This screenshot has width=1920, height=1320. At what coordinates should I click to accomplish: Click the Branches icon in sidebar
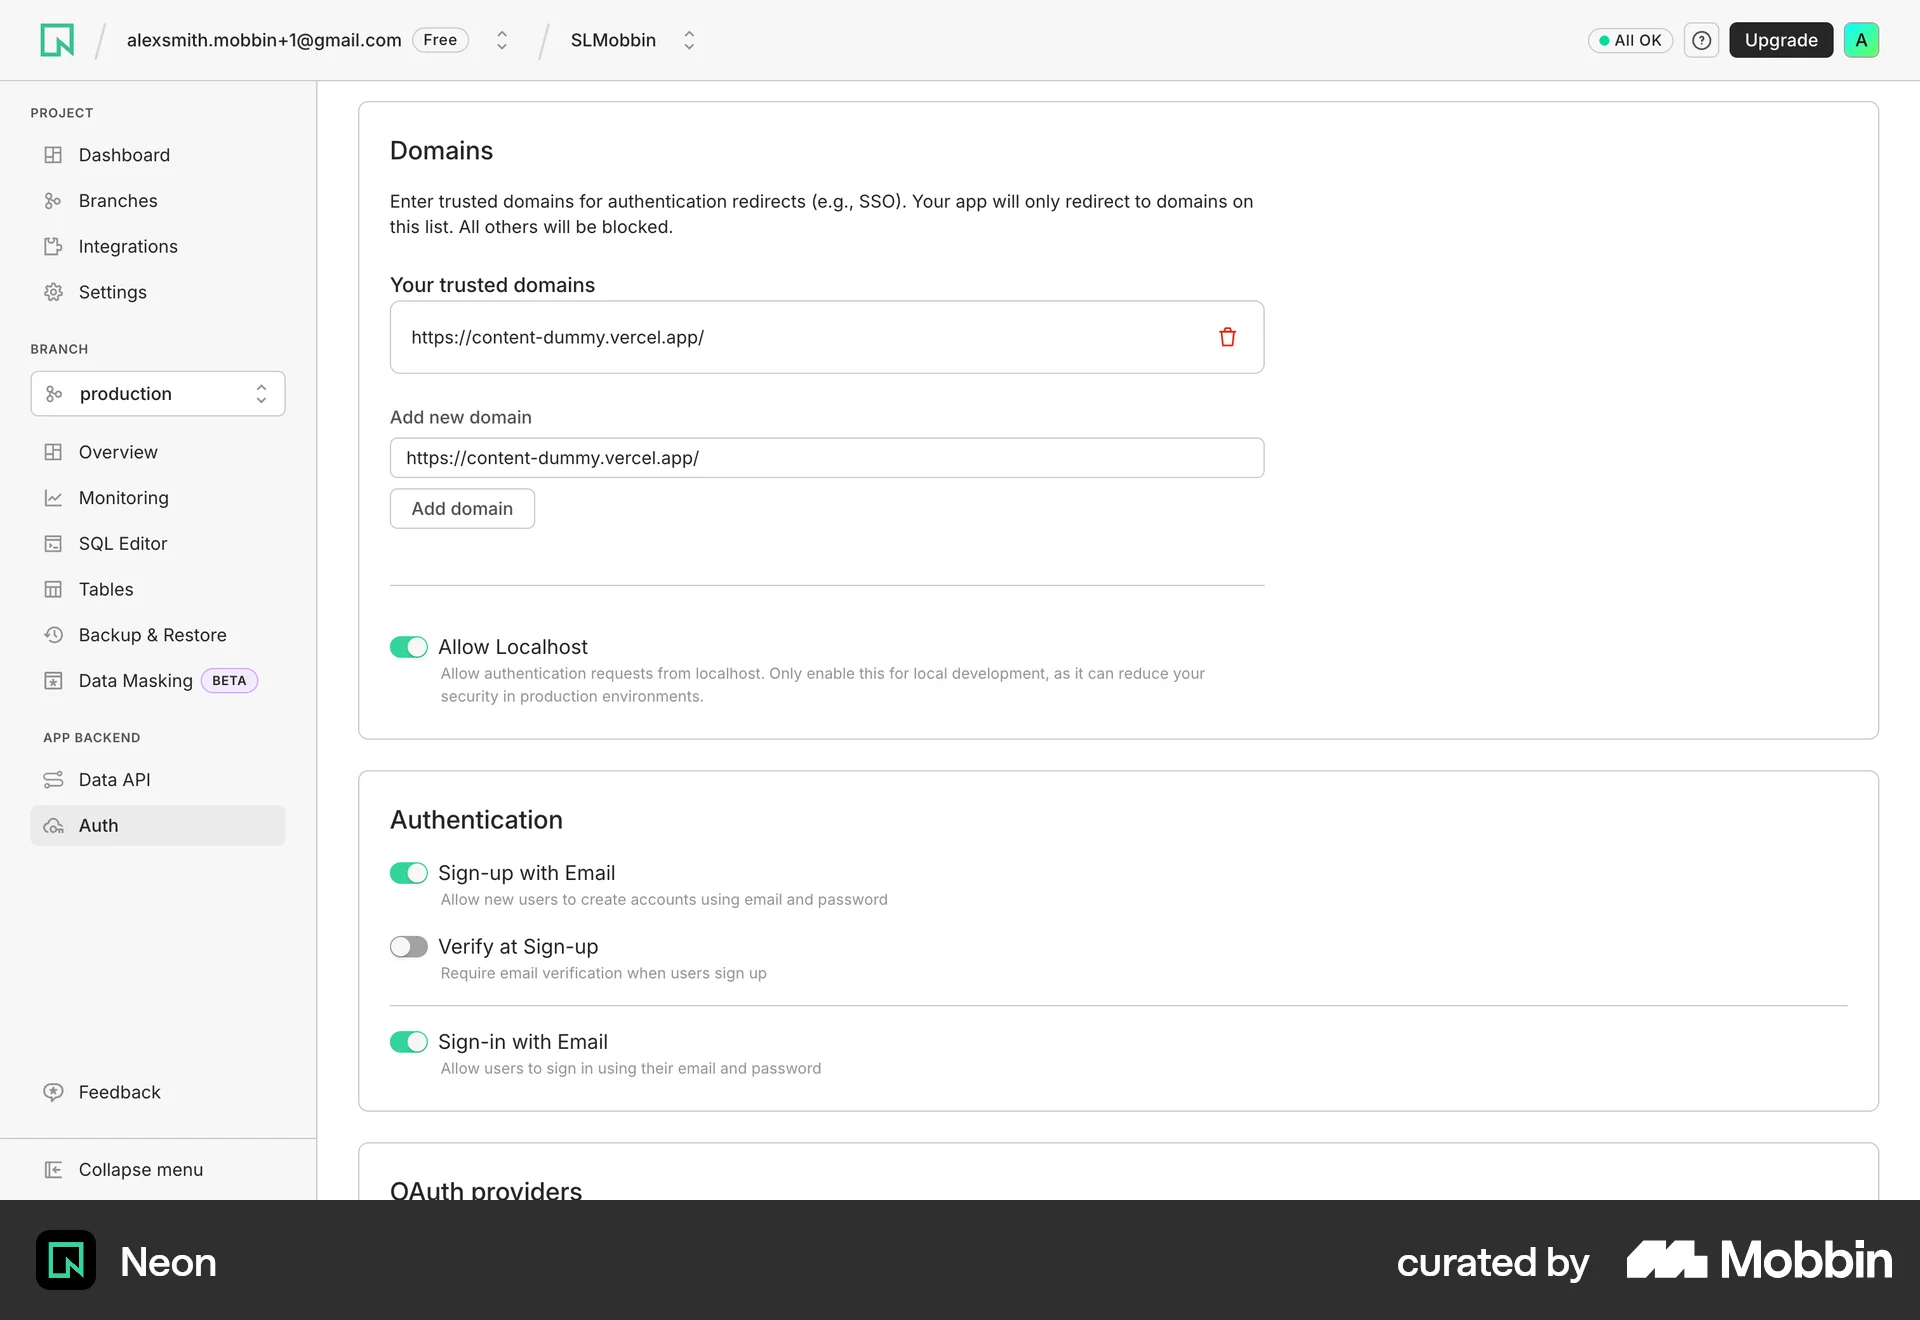53,201
